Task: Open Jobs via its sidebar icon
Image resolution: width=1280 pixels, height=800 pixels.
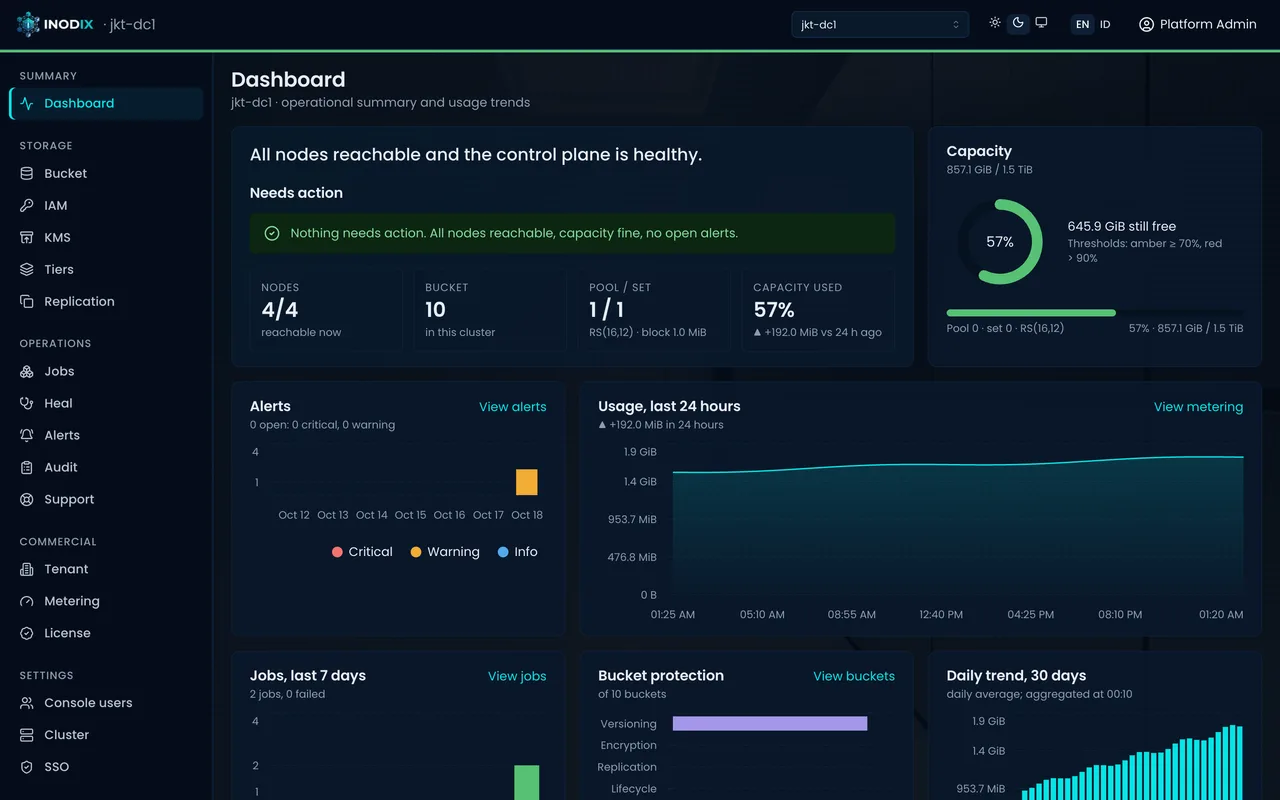Action: pos(27,371)
